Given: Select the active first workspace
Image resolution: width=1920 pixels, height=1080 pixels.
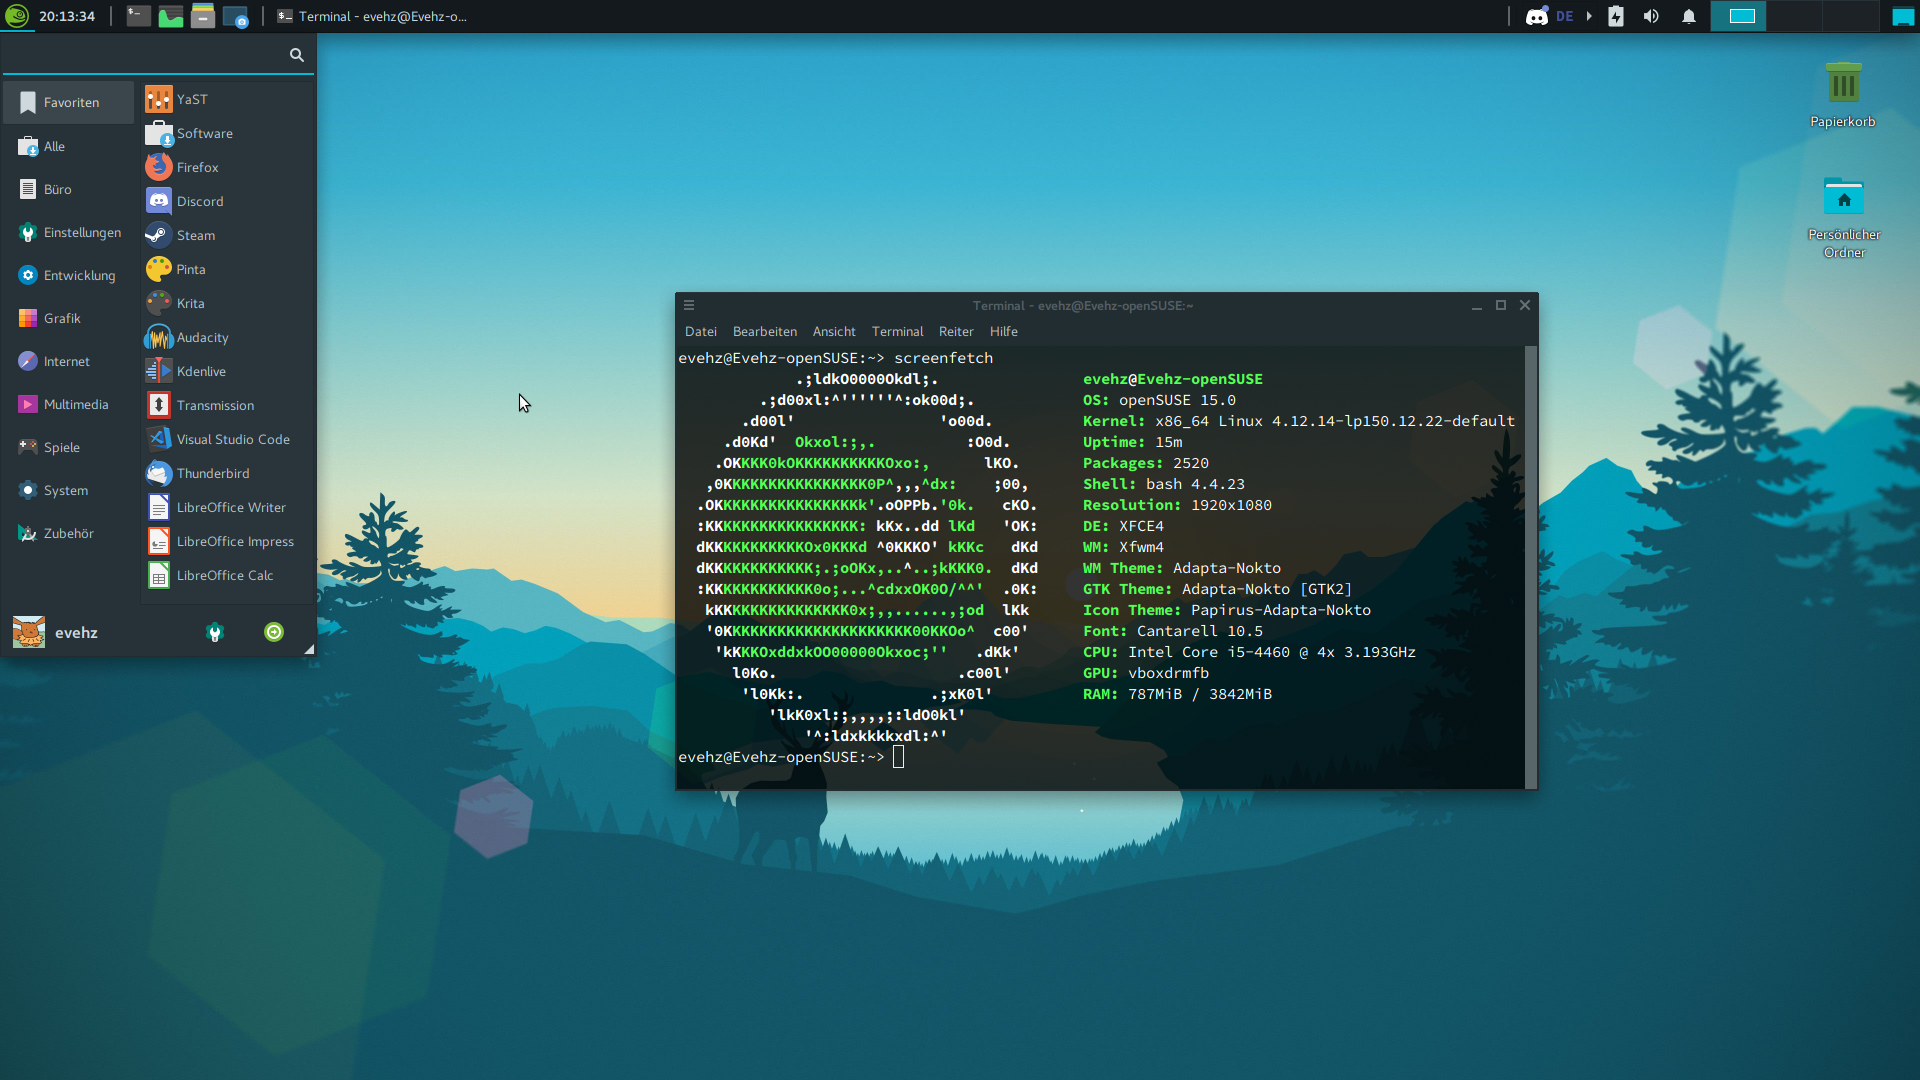Looking at the screenshot, I should pyautogui.click(x=1739, y=16).
